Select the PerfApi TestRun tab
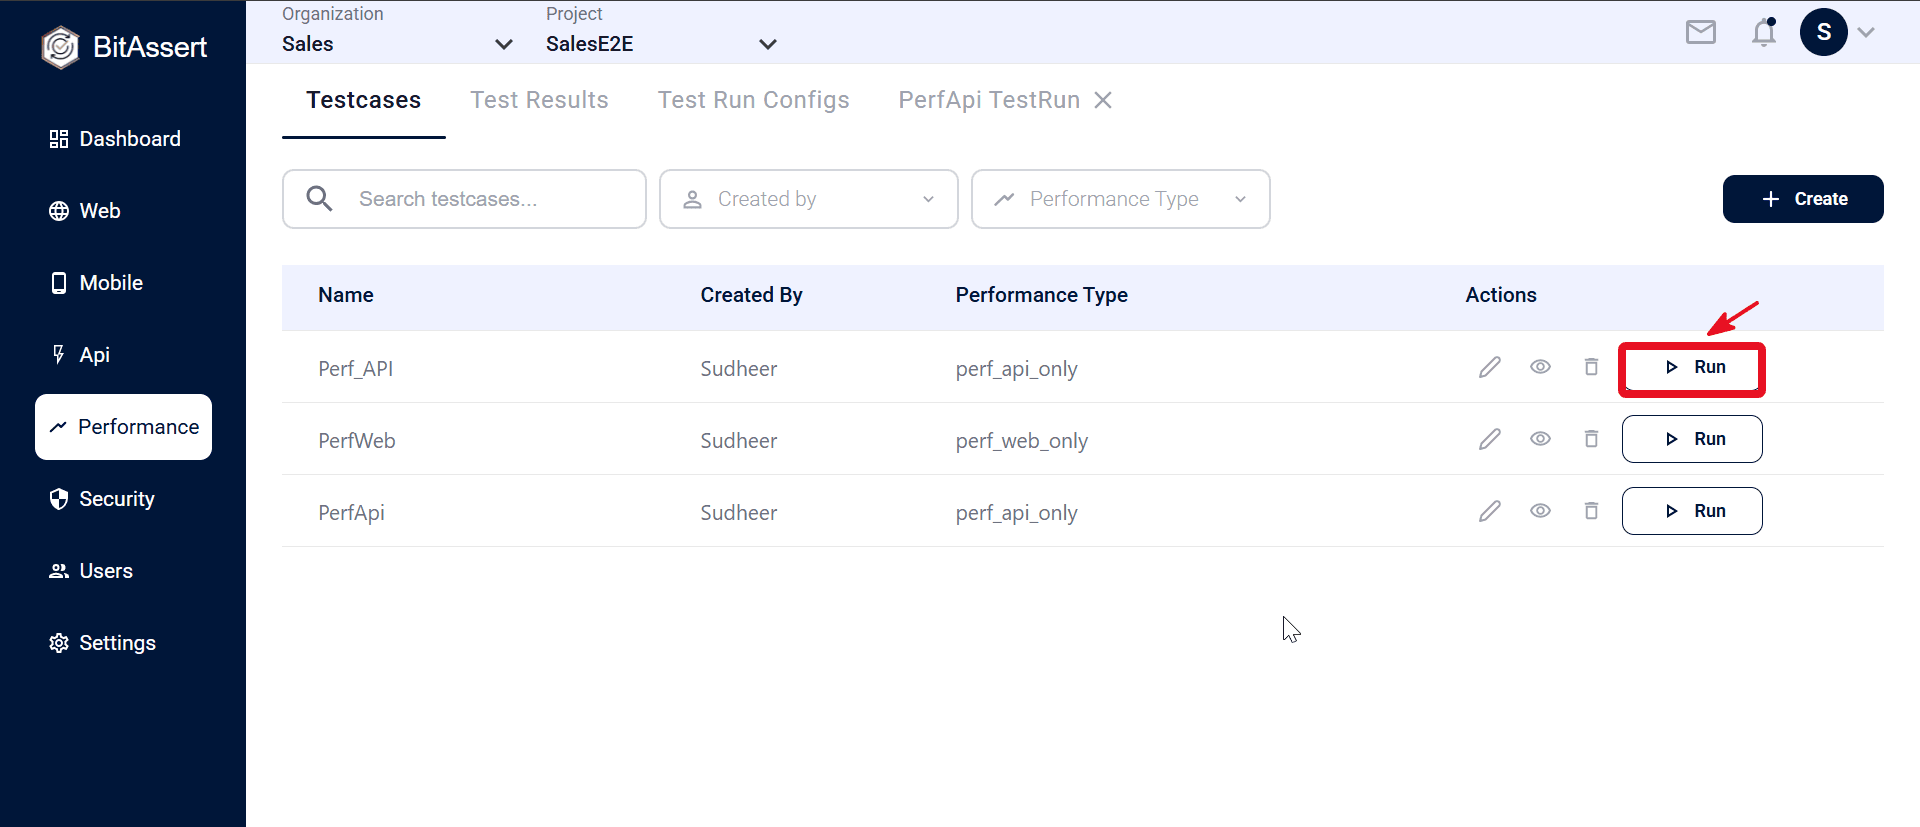 pyautogui.click(x=989, y=100)
